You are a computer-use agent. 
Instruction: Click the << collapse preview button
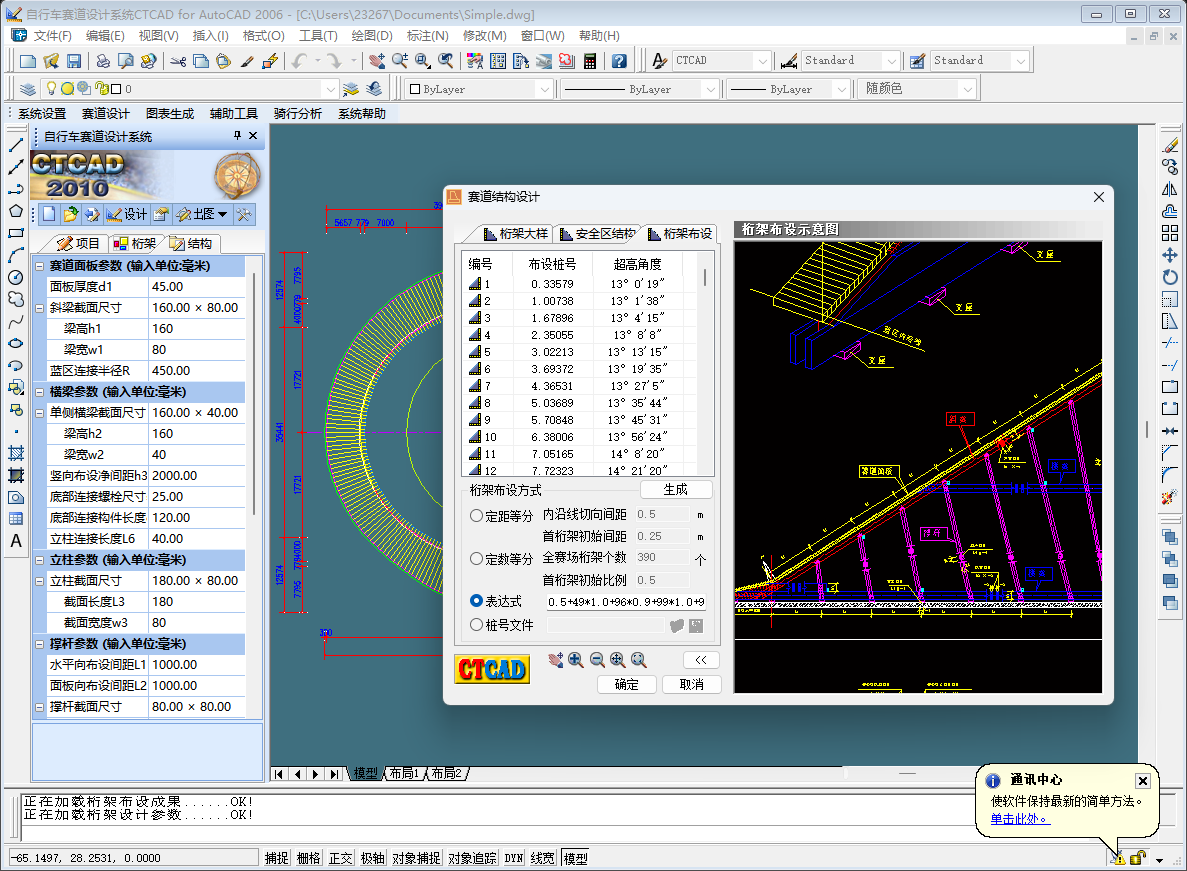701,660
